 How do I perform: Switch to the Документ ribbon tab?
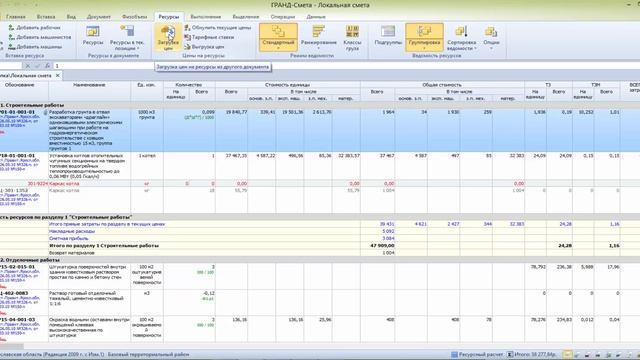pyautogui.click(x=99, y=17)
